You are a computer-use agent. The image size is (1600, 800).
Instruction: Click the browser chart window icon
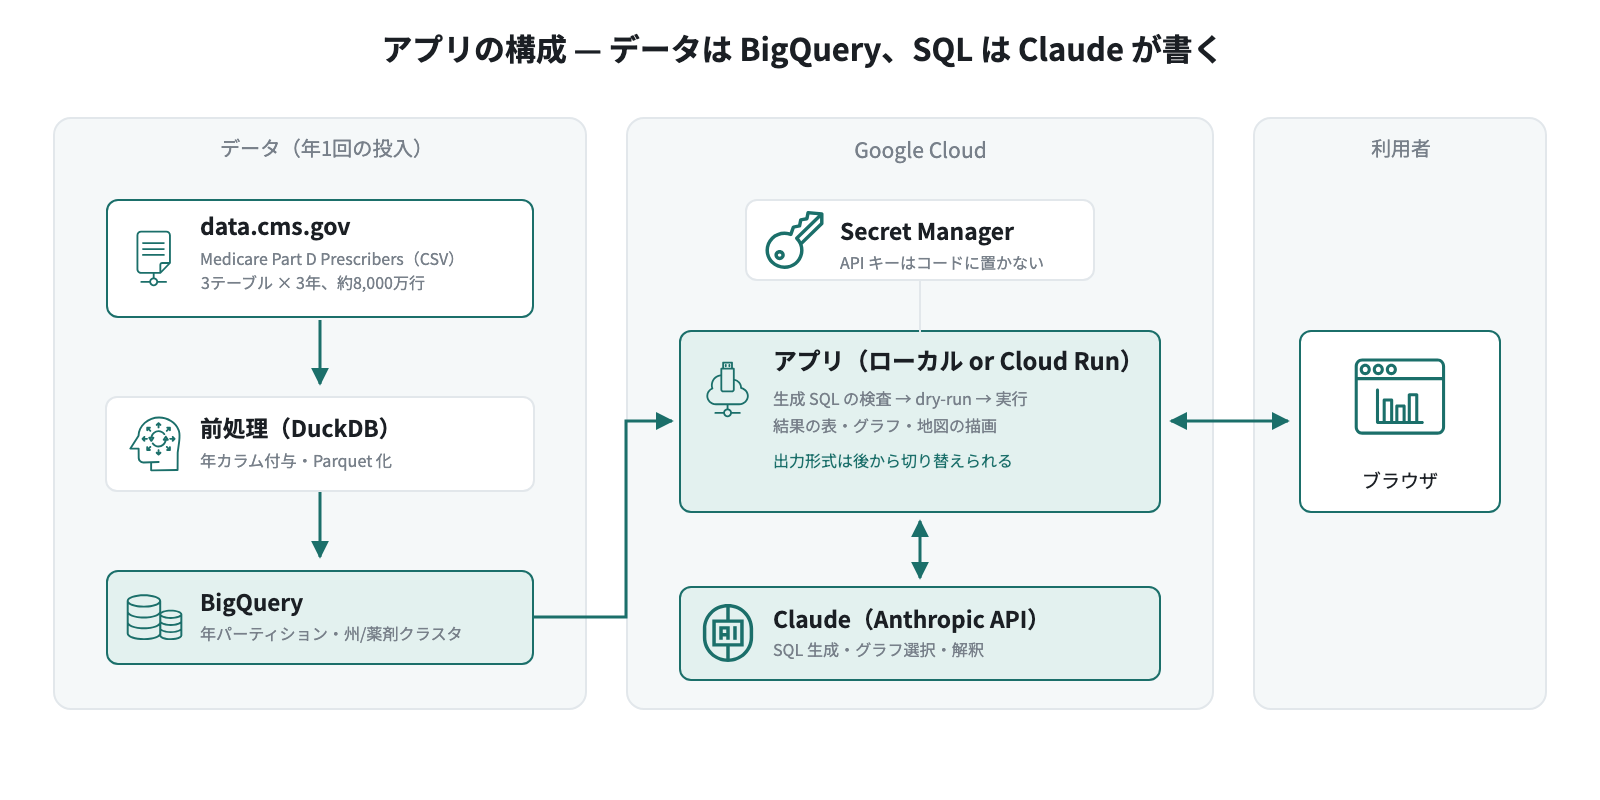(x=1400, y=397)
